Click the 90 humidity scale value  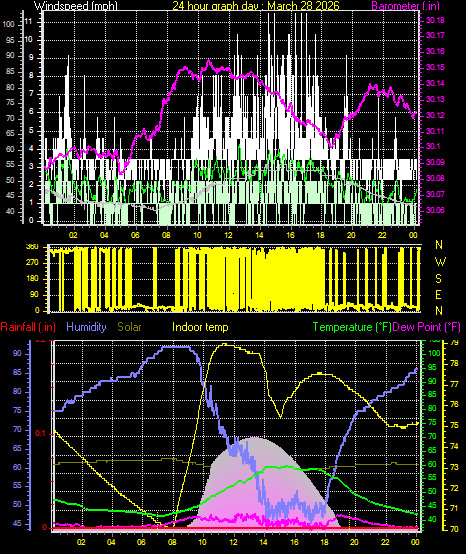pos(17,354)
